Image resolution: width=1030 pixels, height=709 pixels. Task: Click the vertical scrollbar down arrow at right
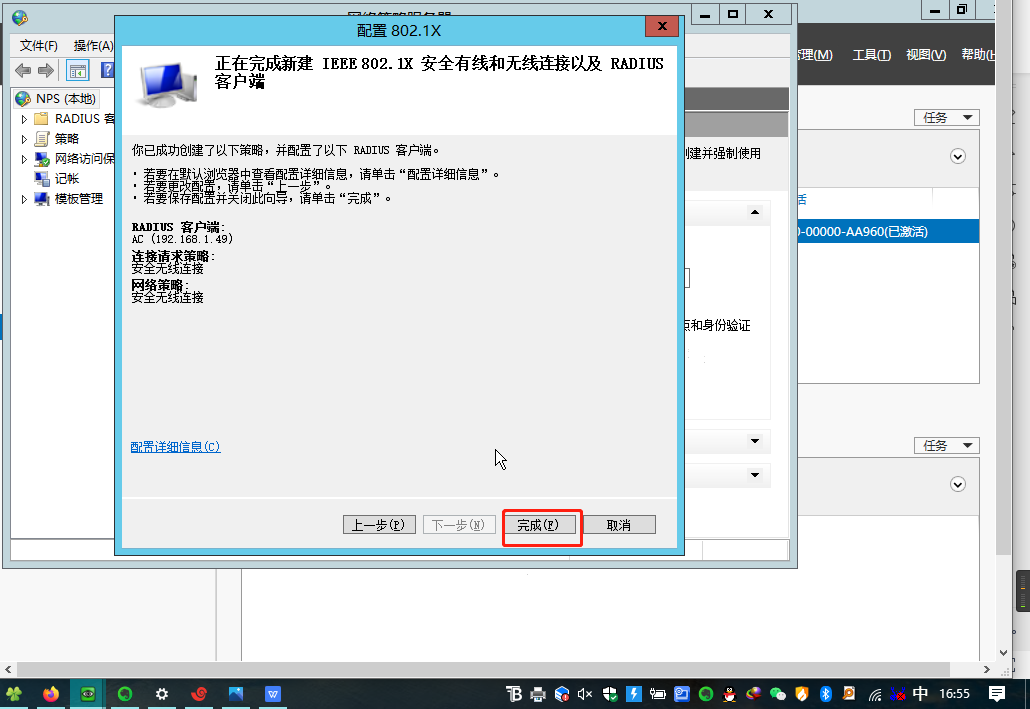[x=1003, y=652]
